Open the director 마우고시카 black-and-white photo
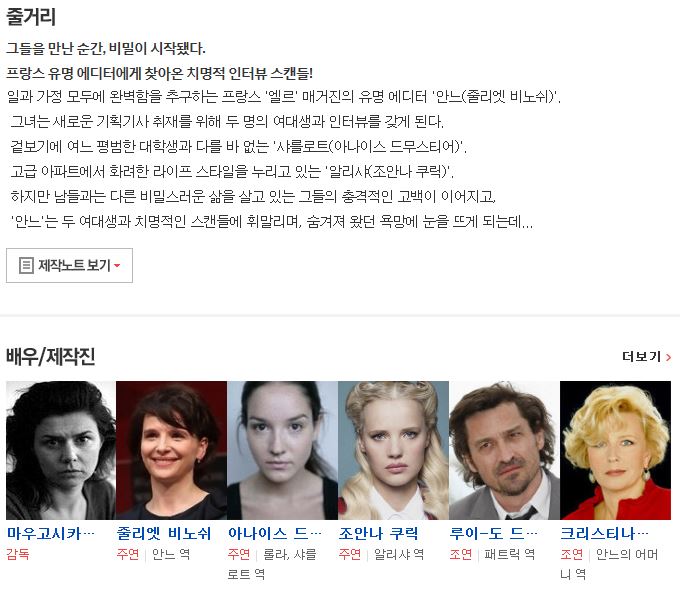 pyautogui.click(x=61, y=450)
